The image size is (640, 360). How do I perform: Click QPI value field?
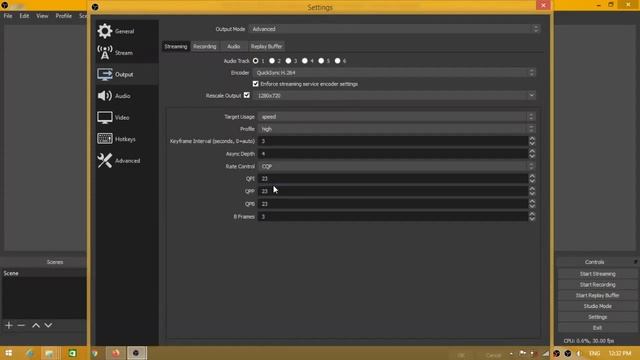(393, 179)
